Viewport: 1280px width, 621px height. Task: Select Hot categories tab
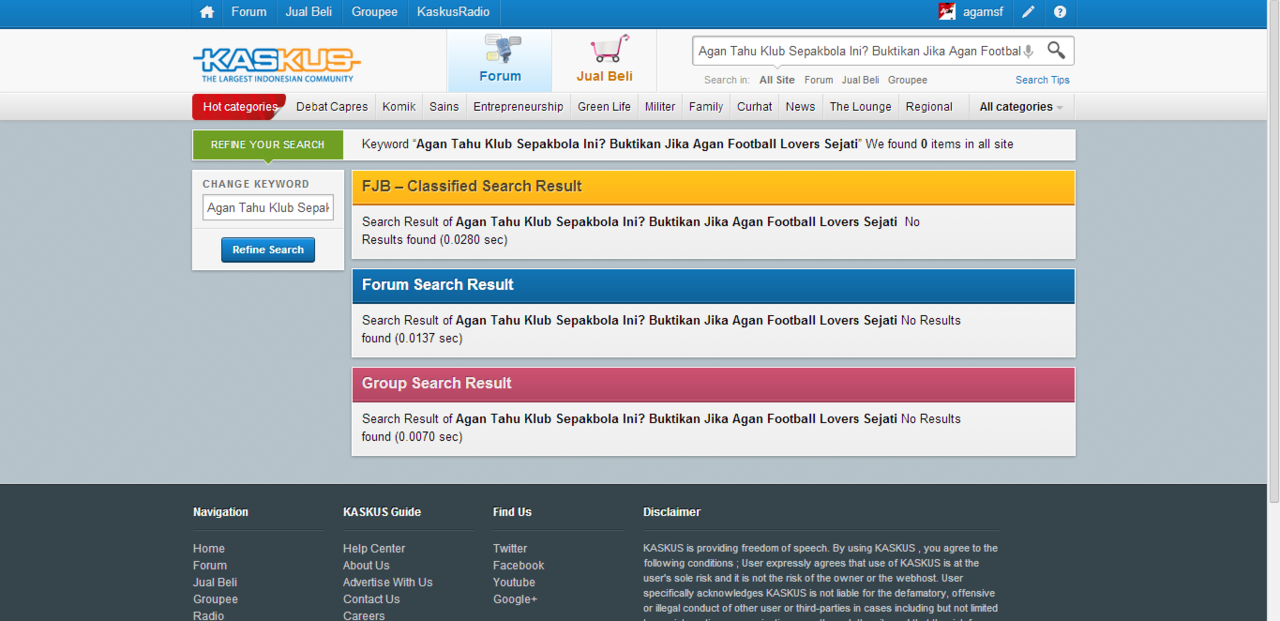[239, 107]
